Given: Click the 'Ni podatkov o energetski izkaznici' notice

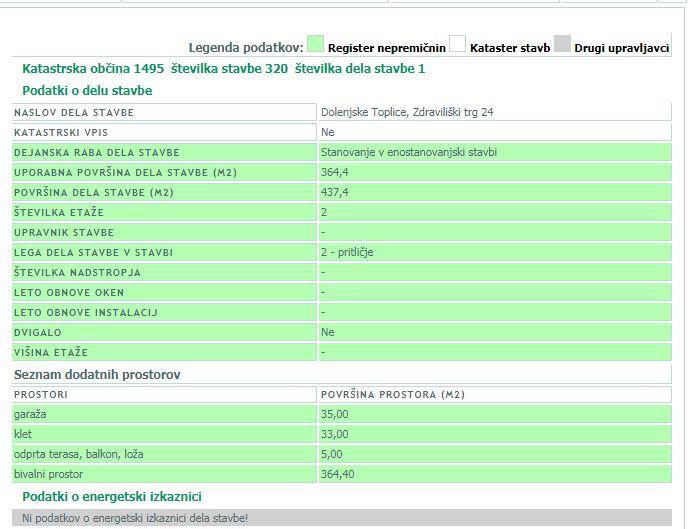Looking at the screenshot, I should [x=342, y=518].
